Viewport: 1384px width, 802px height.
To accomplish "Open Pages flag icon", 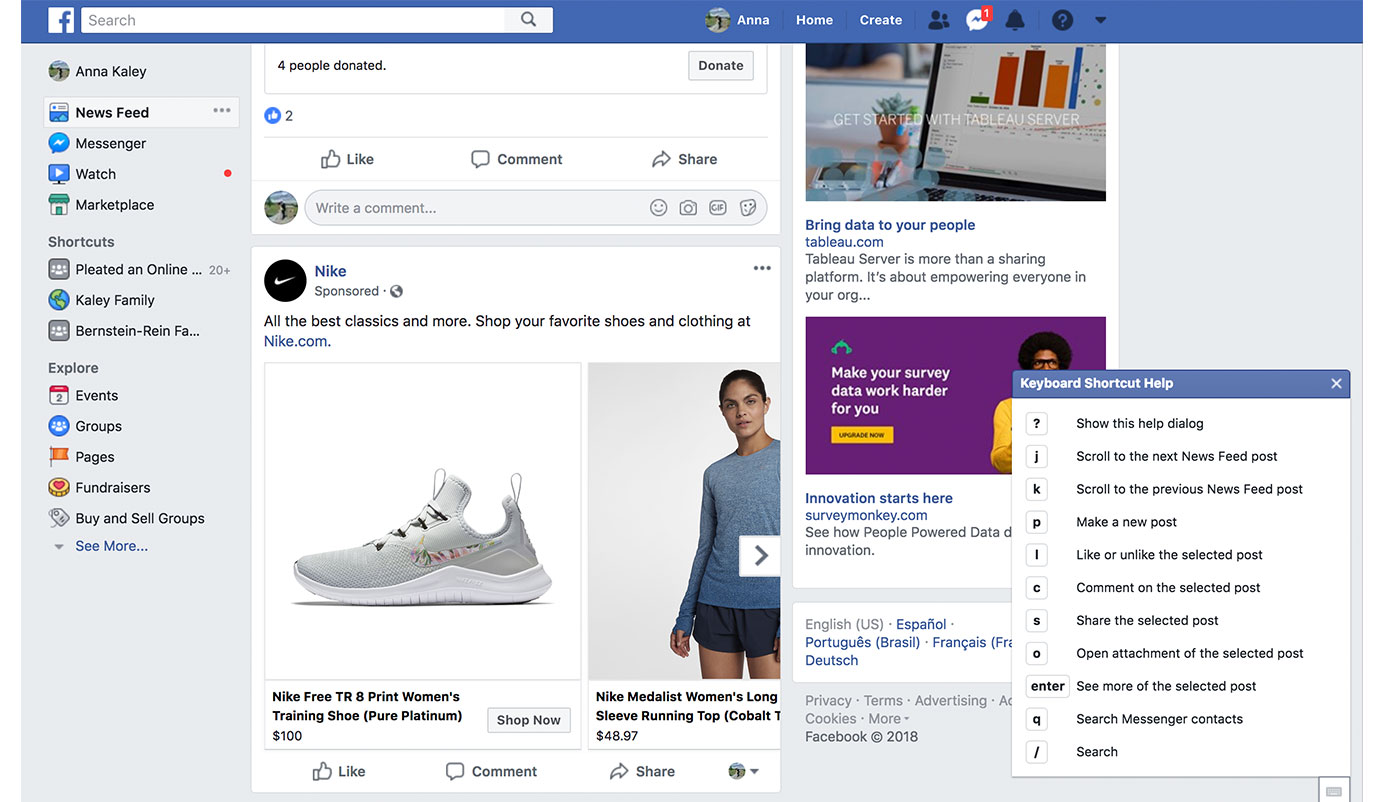I will pos(59,457).
